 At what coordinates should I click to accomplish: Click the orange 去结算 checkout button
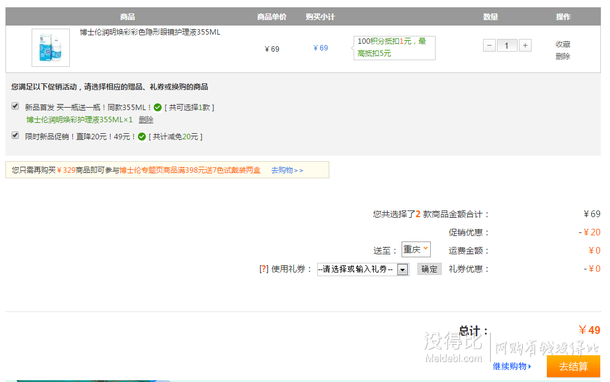[x=573, y=366]
